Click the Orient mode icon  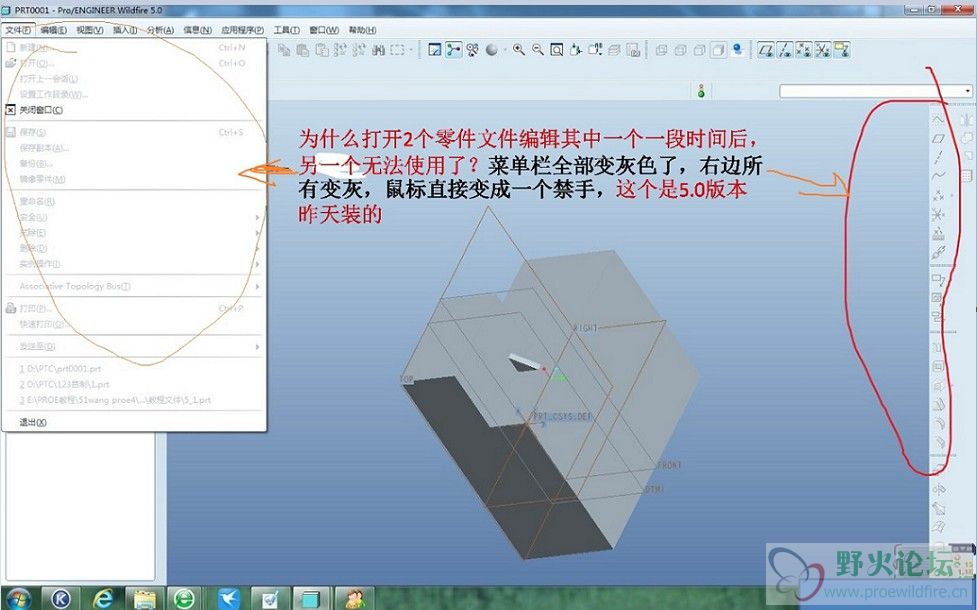(x=472, y=50)
